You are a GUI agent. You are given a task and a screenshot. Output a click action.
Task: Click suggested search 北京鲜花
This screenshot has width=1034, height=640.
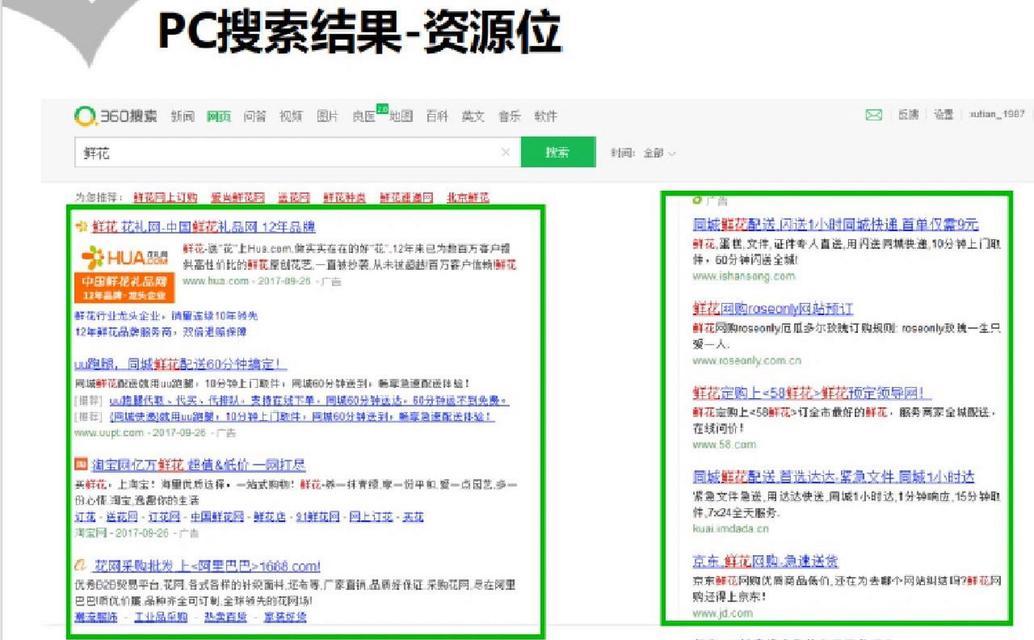click(468, 197)
